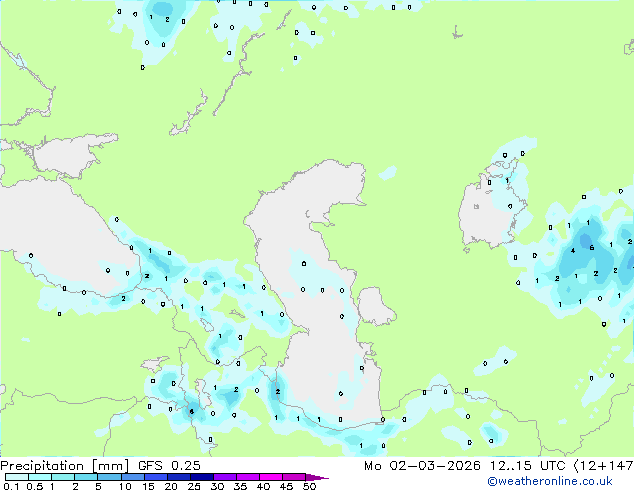Image resolution: width=634 pixels, height=490 pixels.
Task: Select the 'GFS 0.25' model label
Action: (x=169, y=466)
